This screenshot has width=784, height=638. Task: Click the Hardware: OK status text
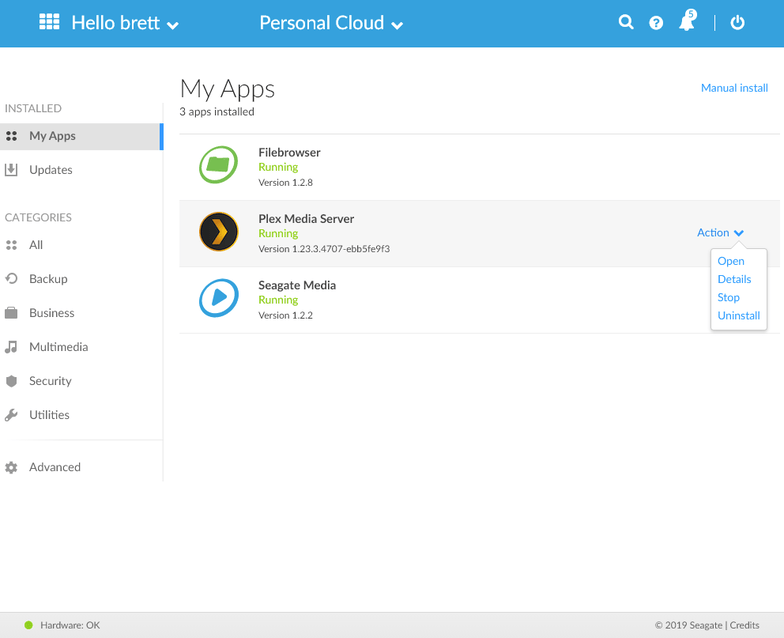click(x=70, y=625)
